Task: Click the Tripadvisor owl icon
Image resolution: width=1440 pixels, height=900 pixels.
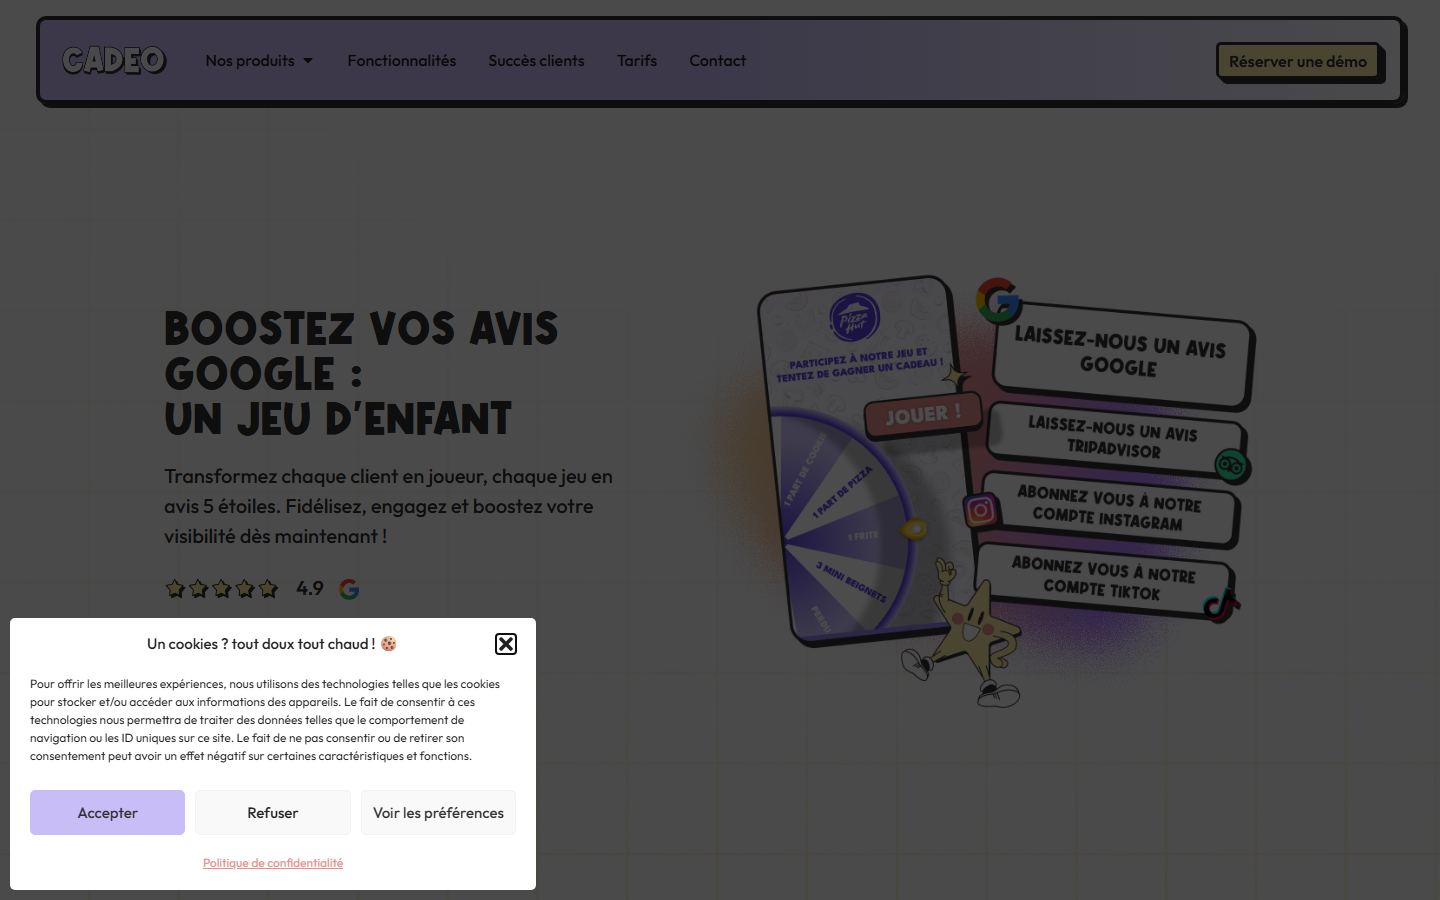Action: 1232,467
